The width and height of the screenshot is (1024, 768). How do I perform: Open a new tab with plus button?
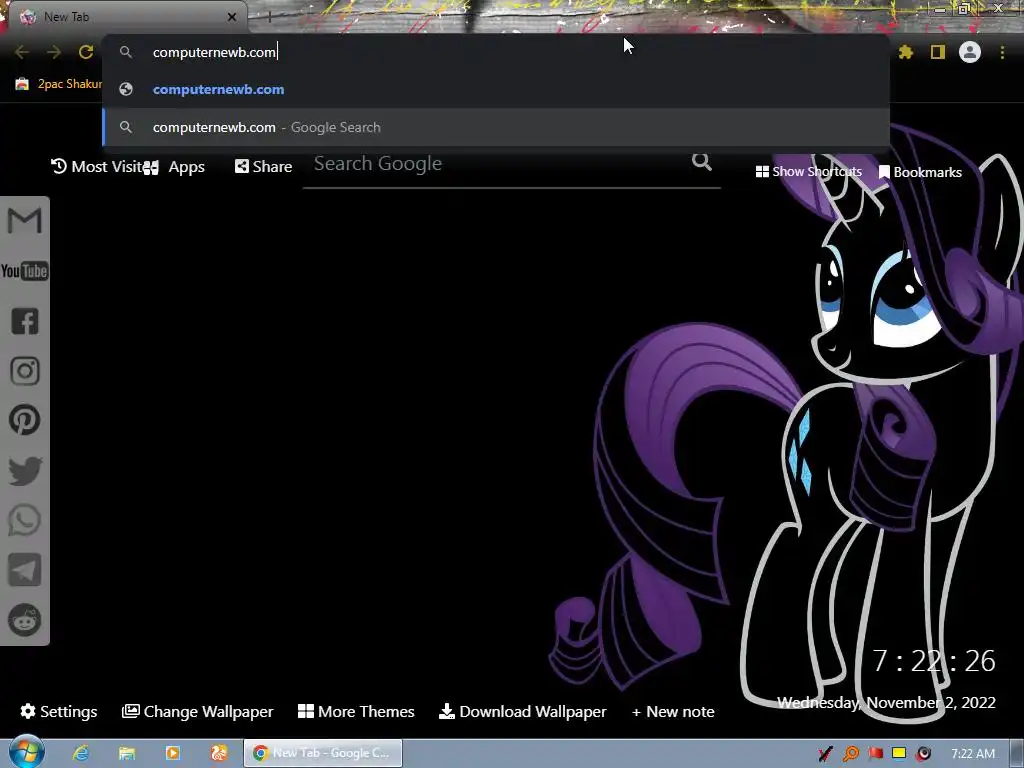click(269, 18)
